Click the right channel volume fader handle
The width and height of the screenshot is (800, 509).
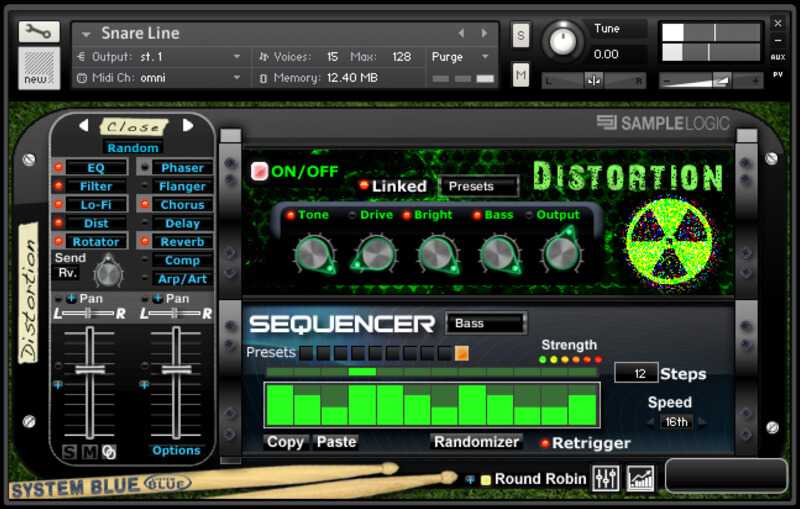pos(177,369)
